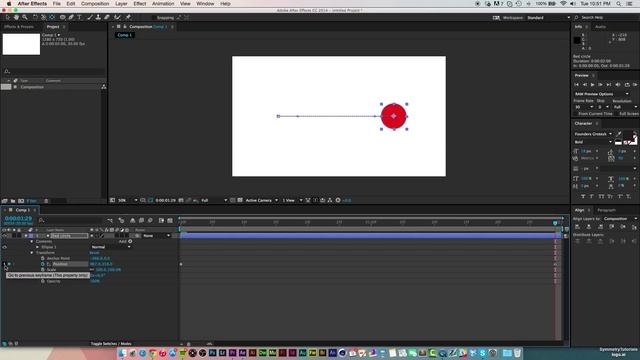Viewport: 640px width, 360px height.
Task: Click the eyedropper in Character panel
Action: click(x=619, y=134)
